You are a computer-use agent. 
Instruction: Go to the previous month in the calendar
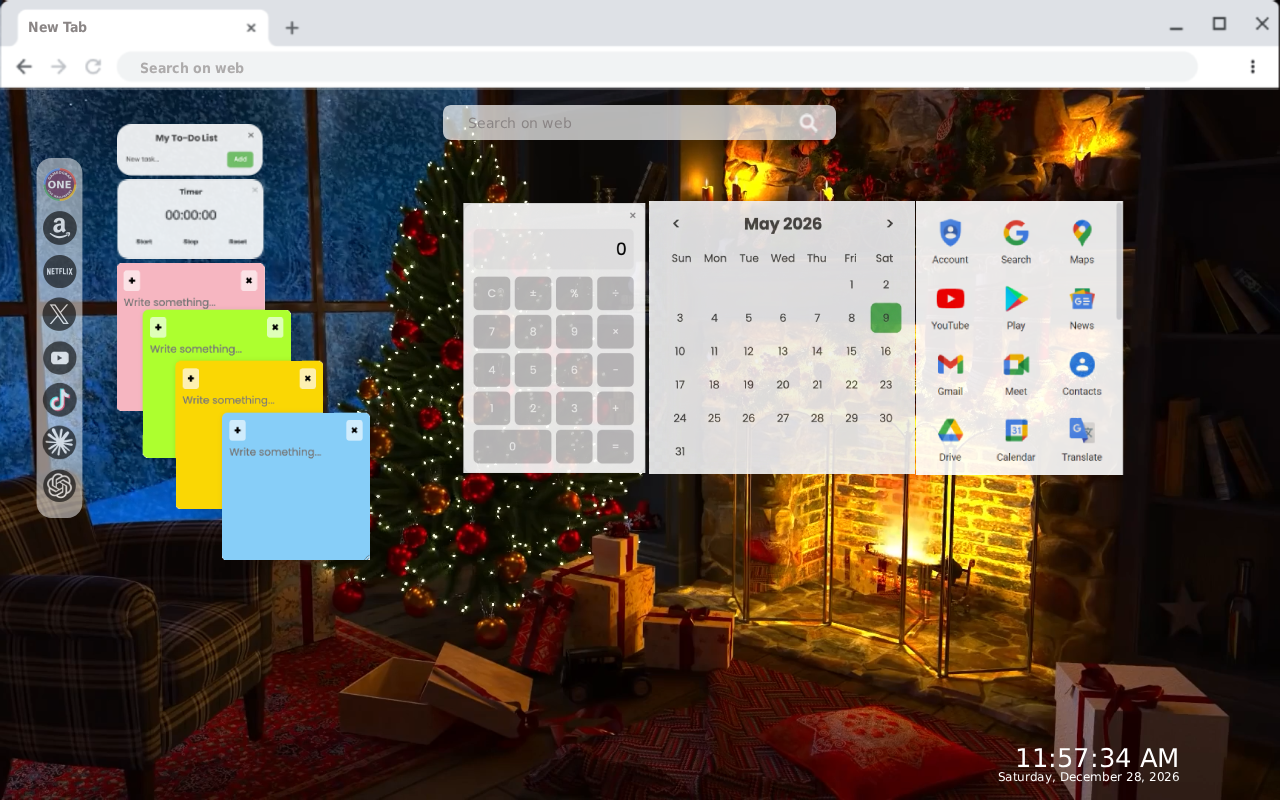click(x=676, y=224)
